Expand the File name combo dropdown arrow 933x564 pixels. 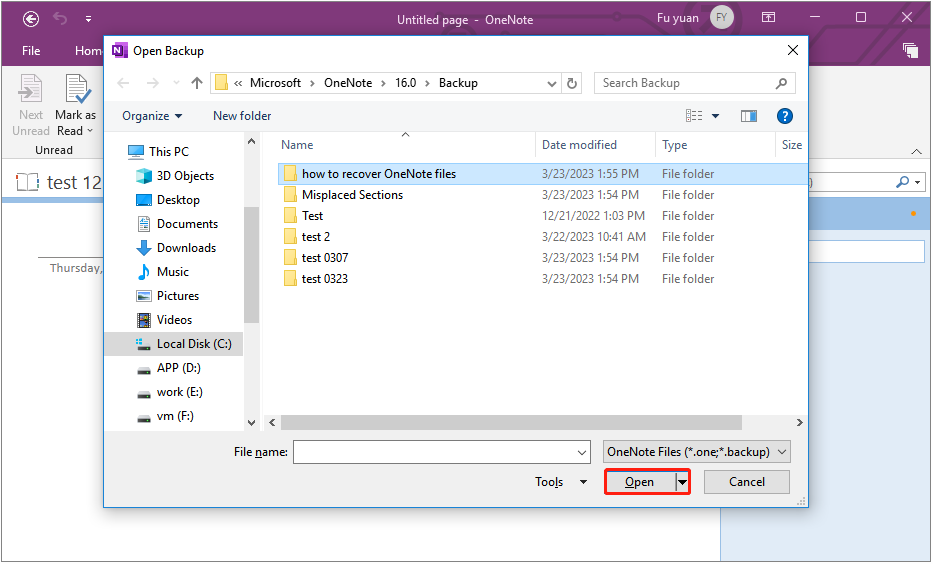coord(582,453)
